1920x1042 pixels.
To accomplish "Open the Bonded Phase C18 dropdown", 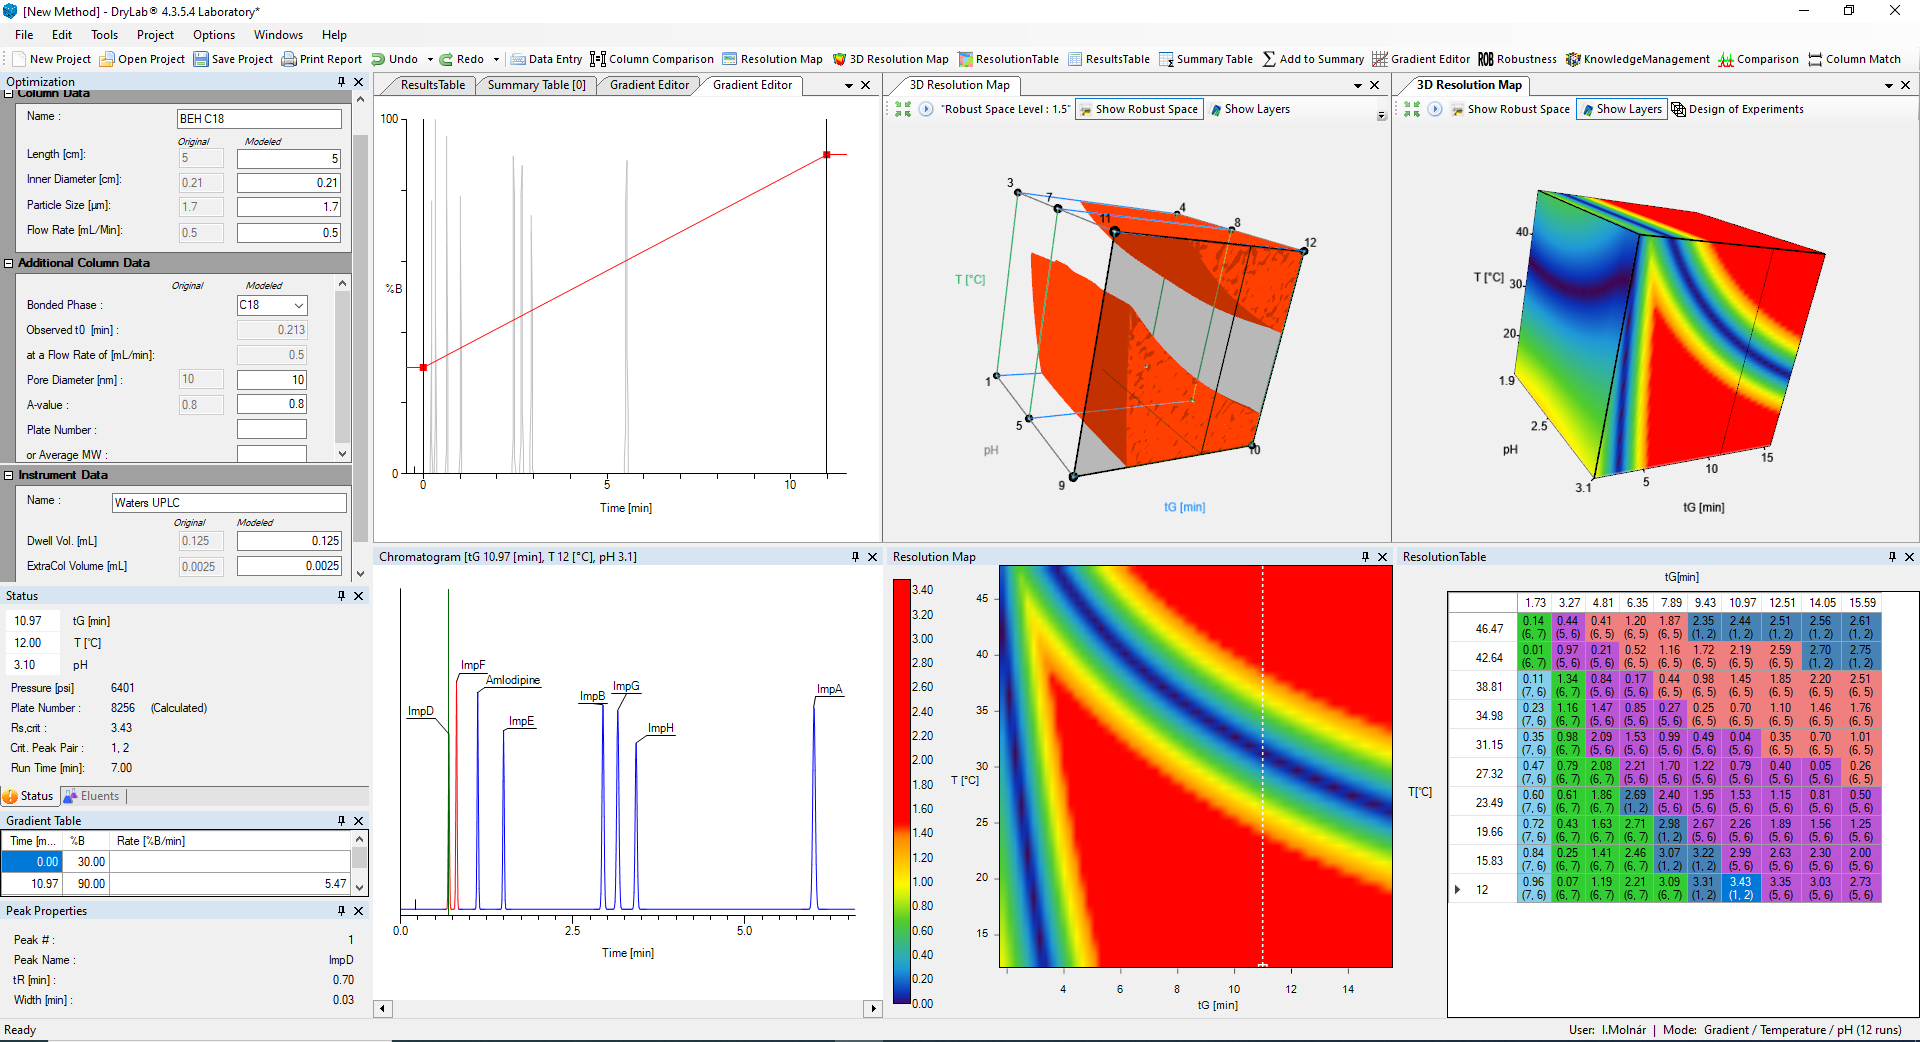I will tap(298, 305).
